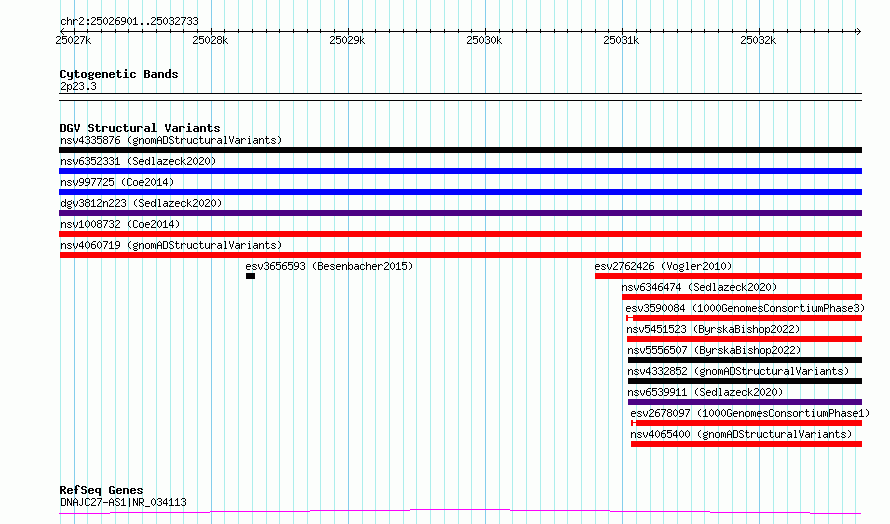Image resolution: width=890 pixels, height=524 pixels.
Task: Click the RefSeq Genes track title
Action: tap(101, 490)
